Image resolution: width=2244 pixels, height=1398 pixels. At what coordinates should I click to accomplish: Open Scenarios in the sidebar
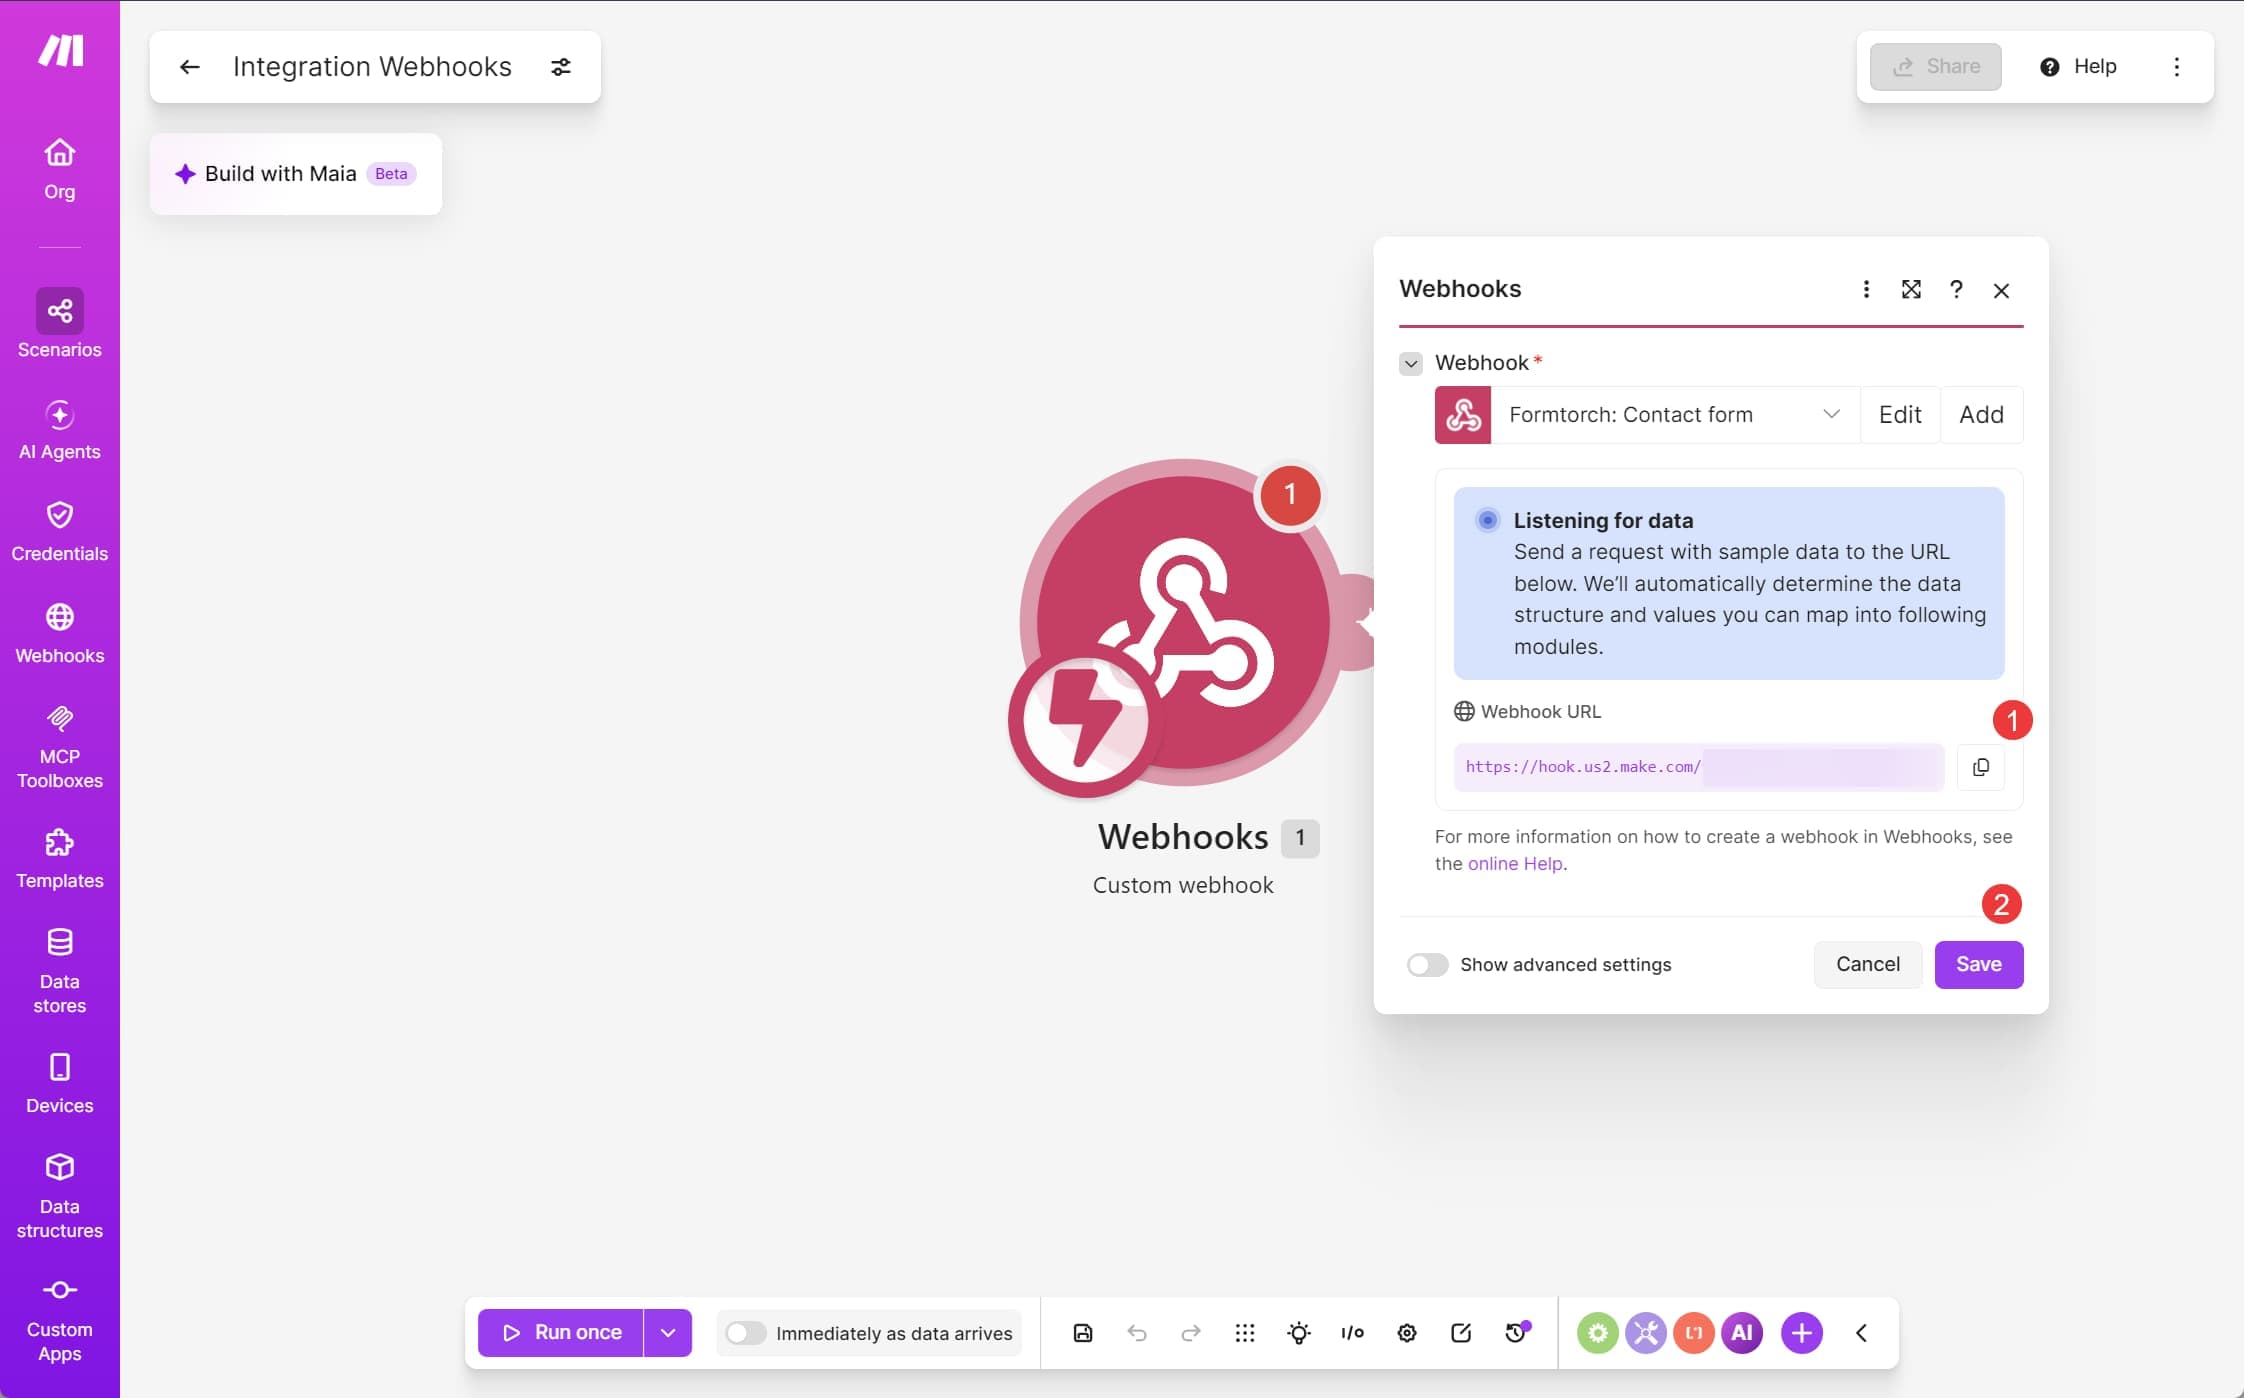coord(59,324)
